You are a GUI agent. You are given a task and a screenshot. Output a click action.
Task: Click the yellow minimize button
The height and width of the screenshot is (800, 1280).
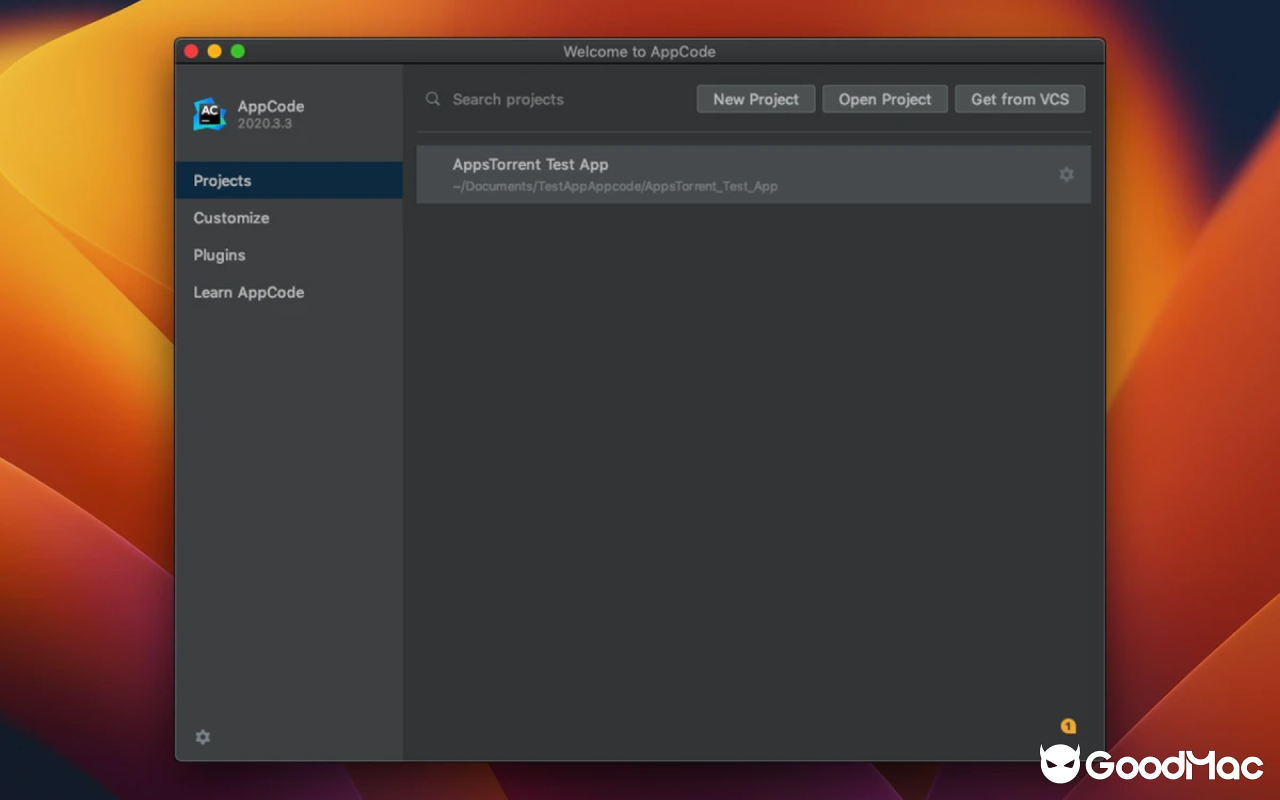click(x=214, y=50)
